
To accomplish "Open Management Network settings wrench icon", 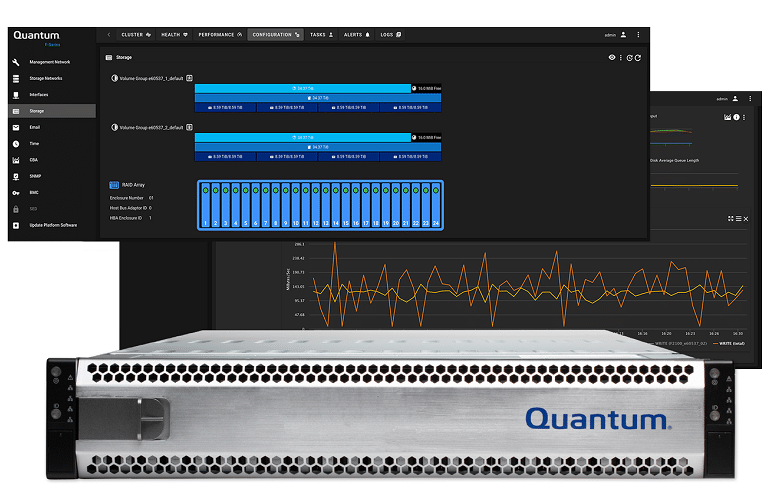I will (x=16, y=62).
